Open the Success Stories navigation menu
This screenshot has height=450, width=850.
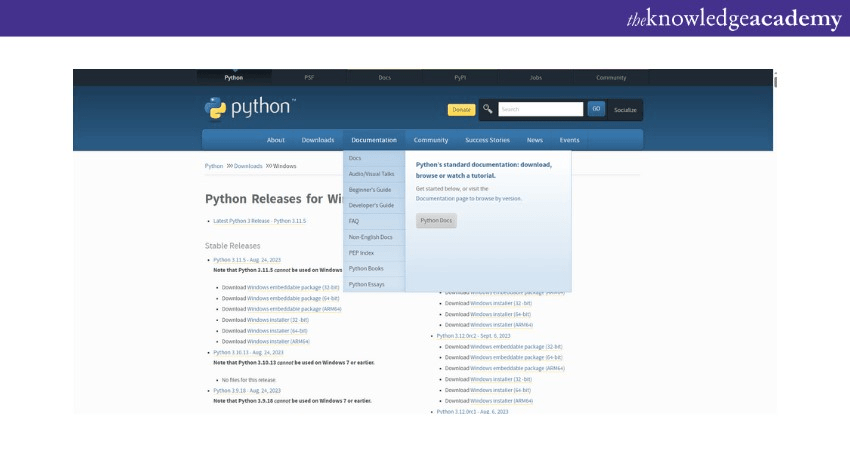(487, 140)
